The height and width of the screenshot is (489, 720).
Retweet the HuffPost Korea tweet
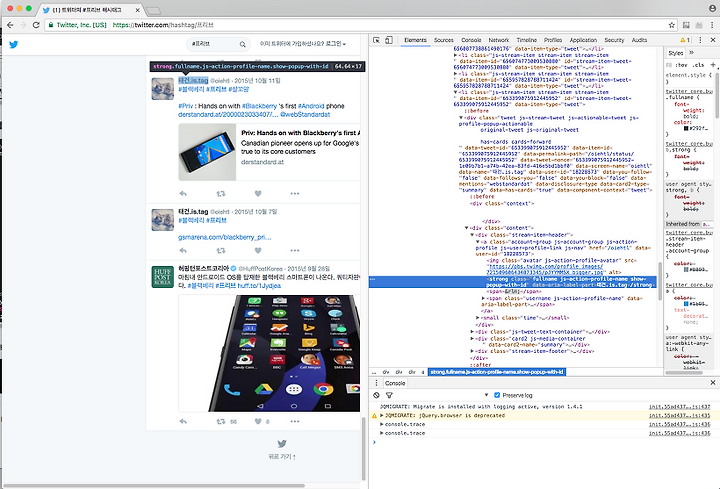221,421
